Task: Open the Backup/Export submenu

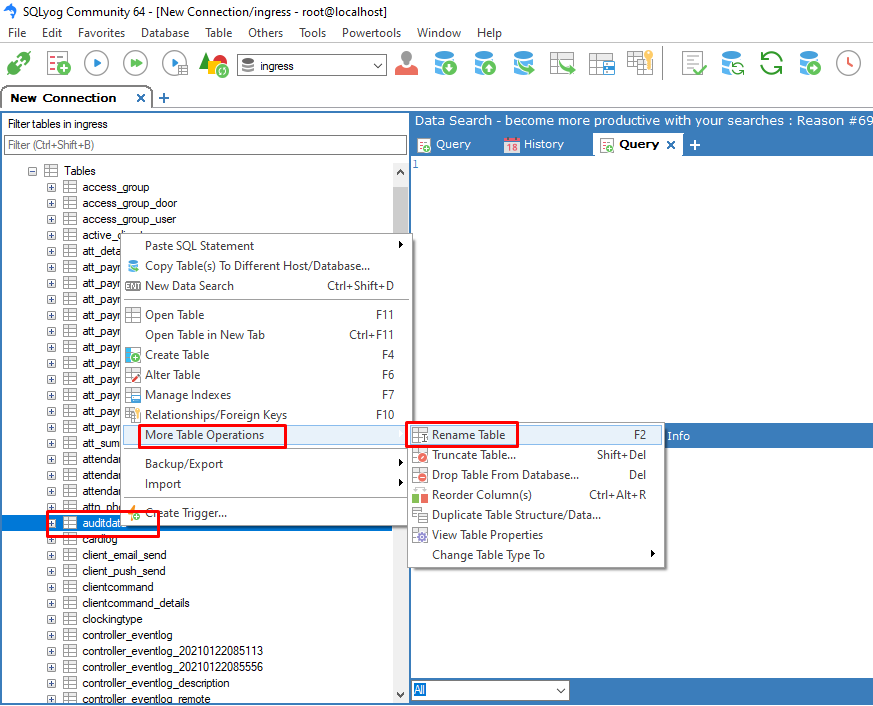Action: 266,464
